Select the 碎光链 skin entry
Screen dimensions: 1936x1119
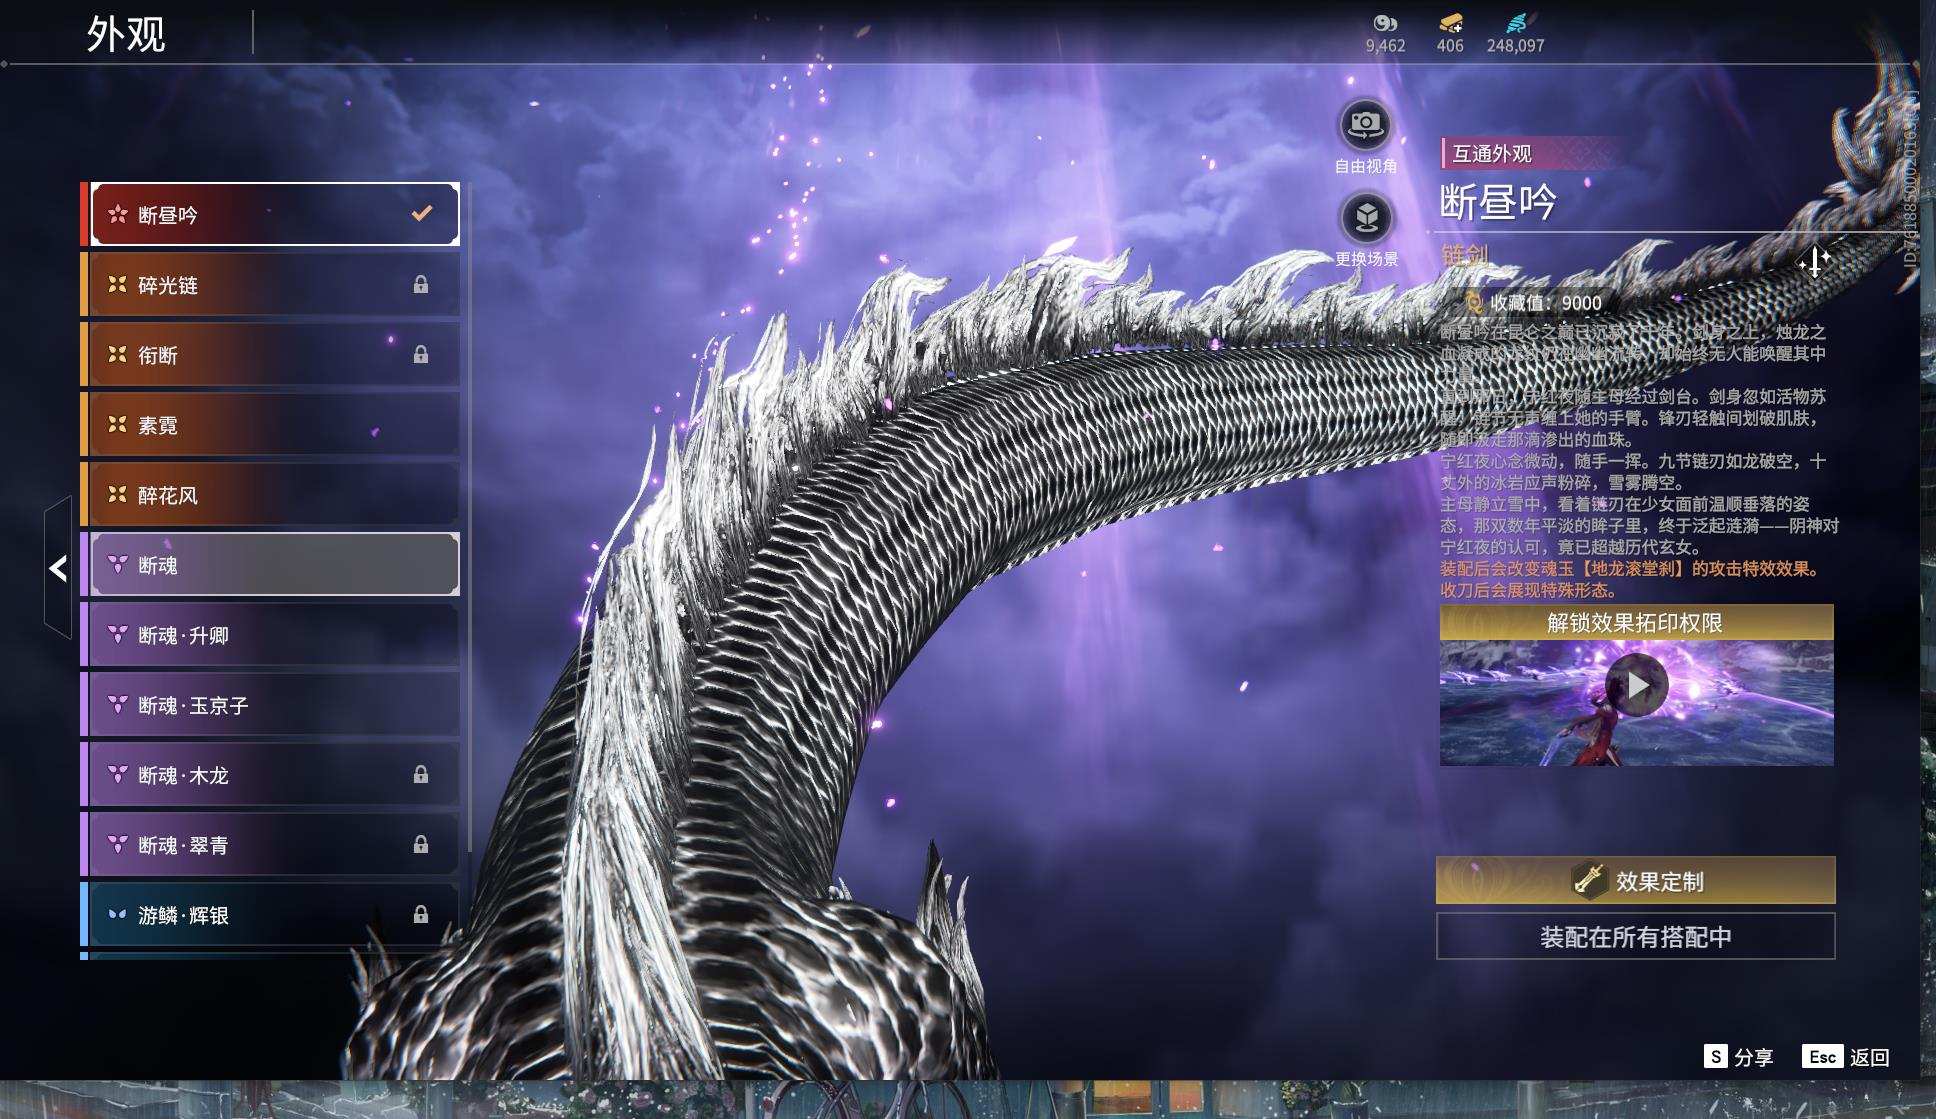click(x=275, y=284)
